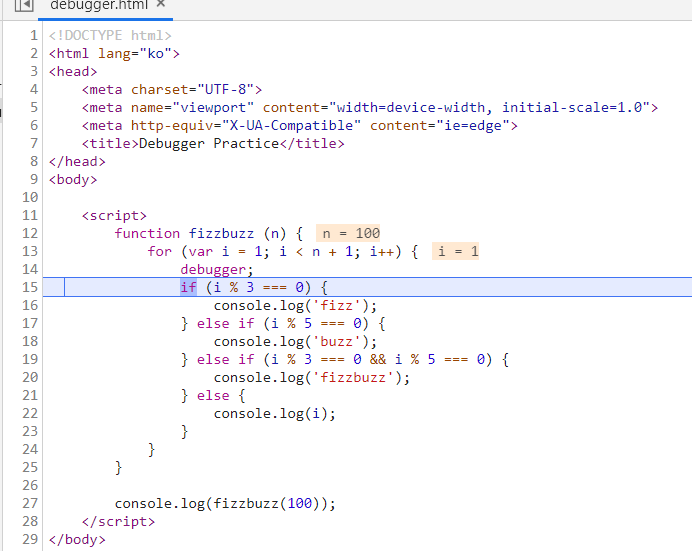Click the '</body>' tag on line 29
The image size is (692, 551).
click(x=77, y=540)
